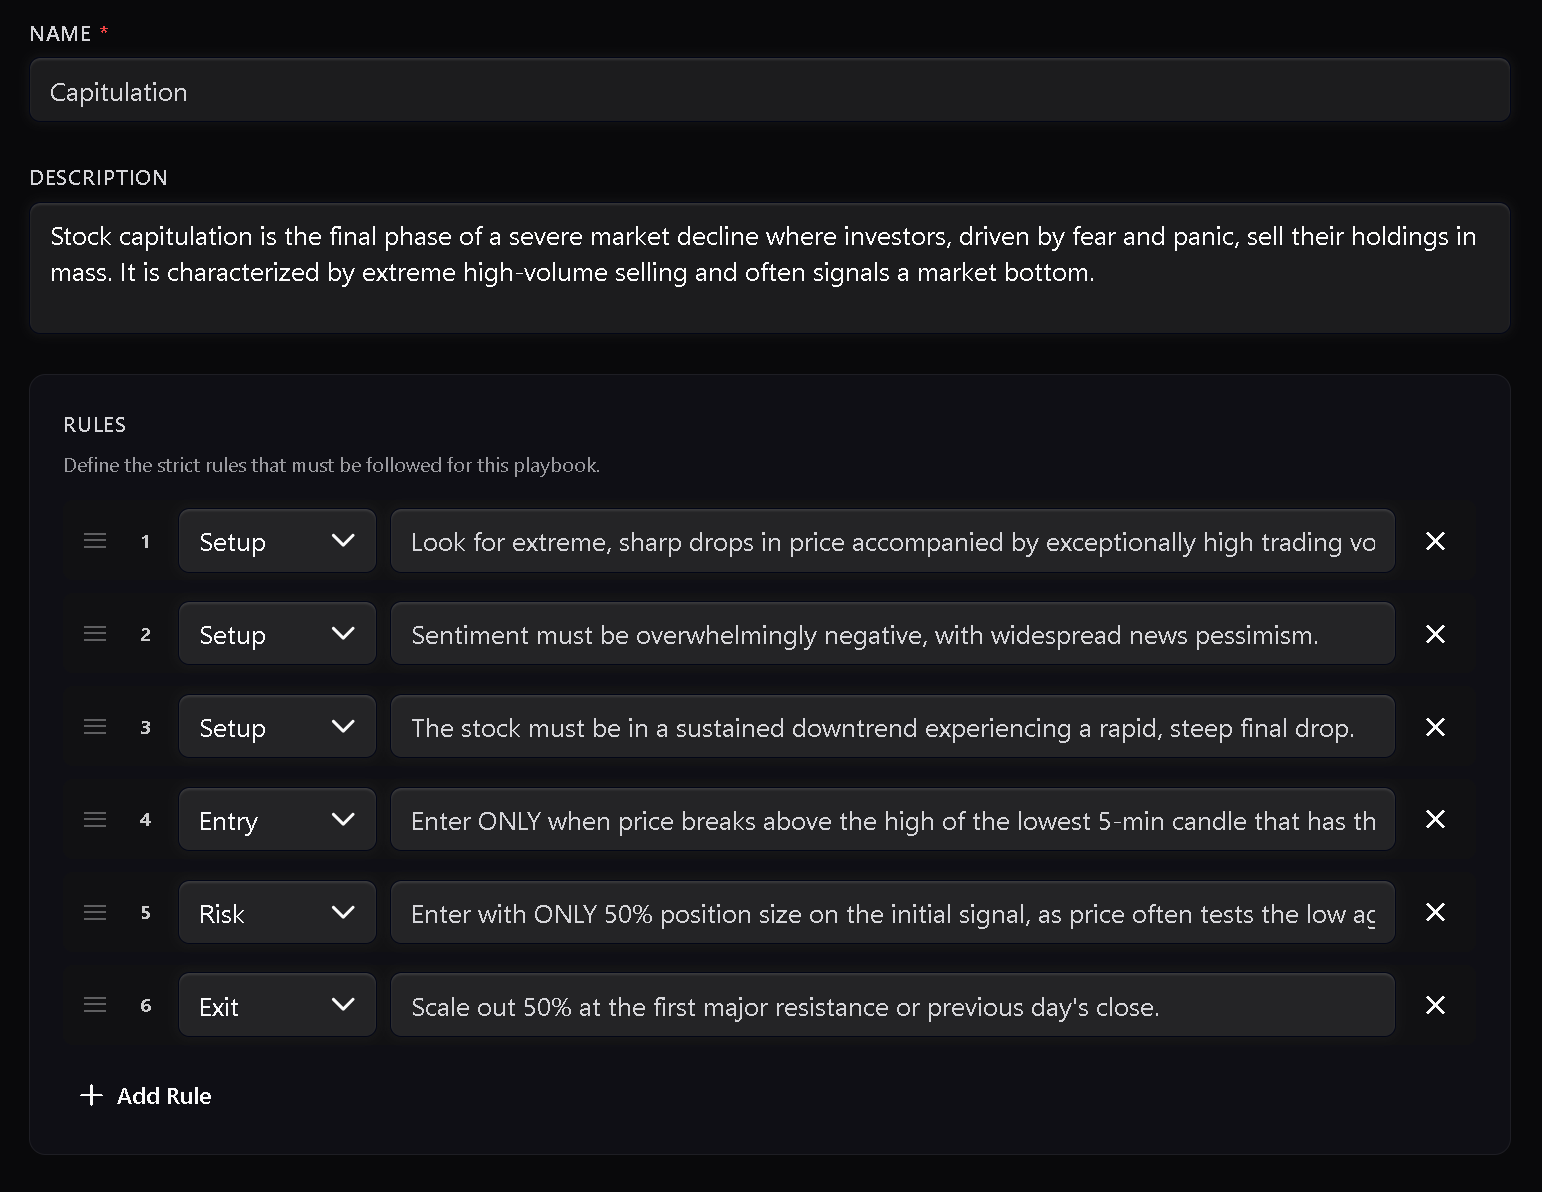The width and height of the screenshot is (1542, 1192).
Task: Open the Setup type dropdown for rule 1
Action: (277, 541)
